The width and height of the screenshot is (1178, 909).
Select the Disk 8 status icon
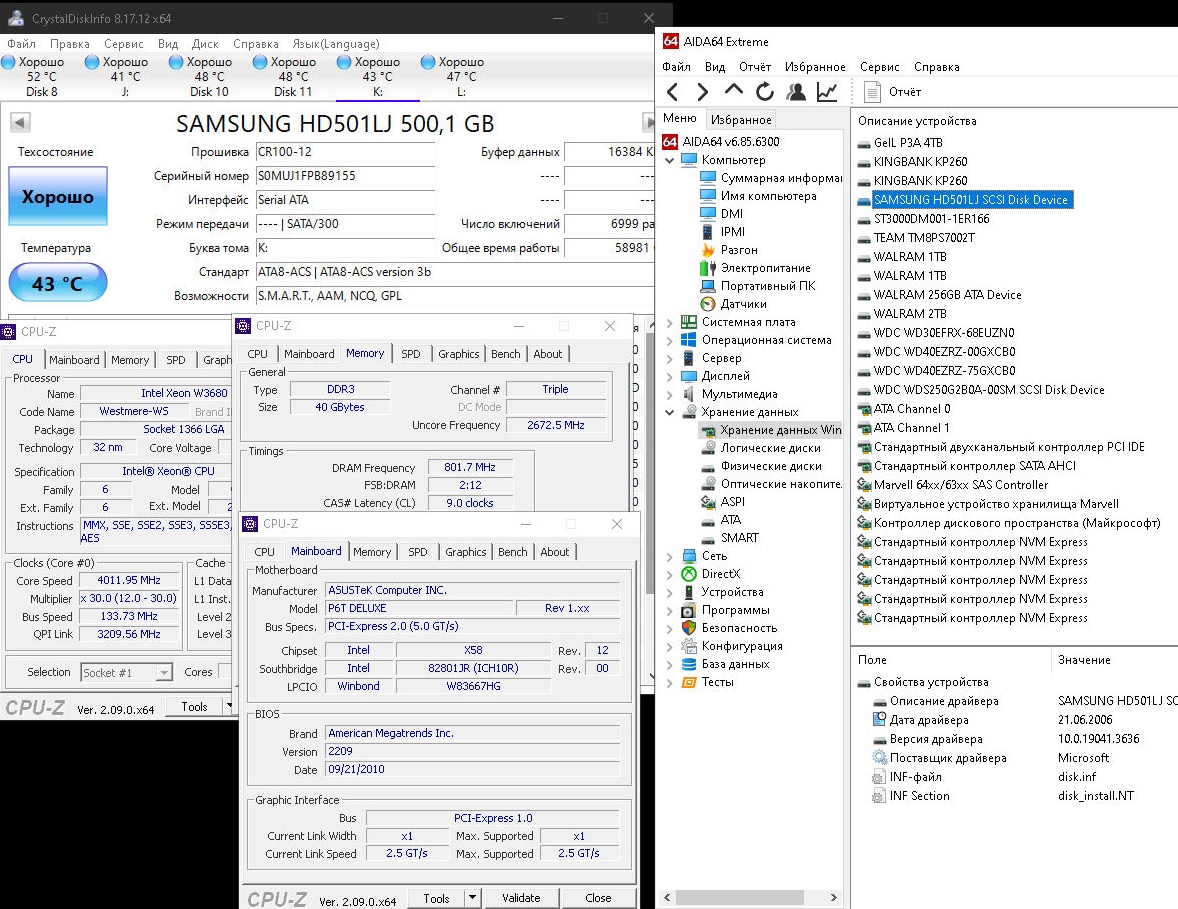coord(9,63)
